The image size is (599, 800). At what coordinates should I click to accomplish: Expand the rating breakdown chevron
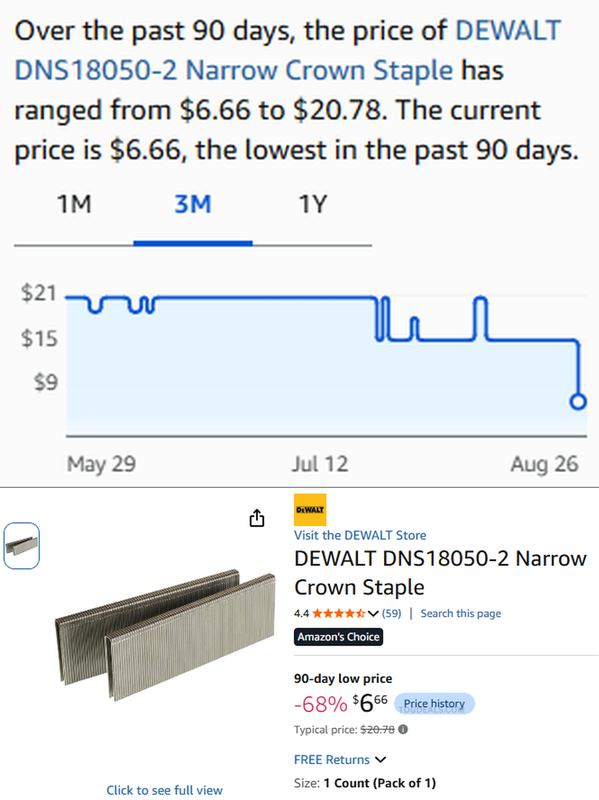pyautogui.click(x=373, y=613)
